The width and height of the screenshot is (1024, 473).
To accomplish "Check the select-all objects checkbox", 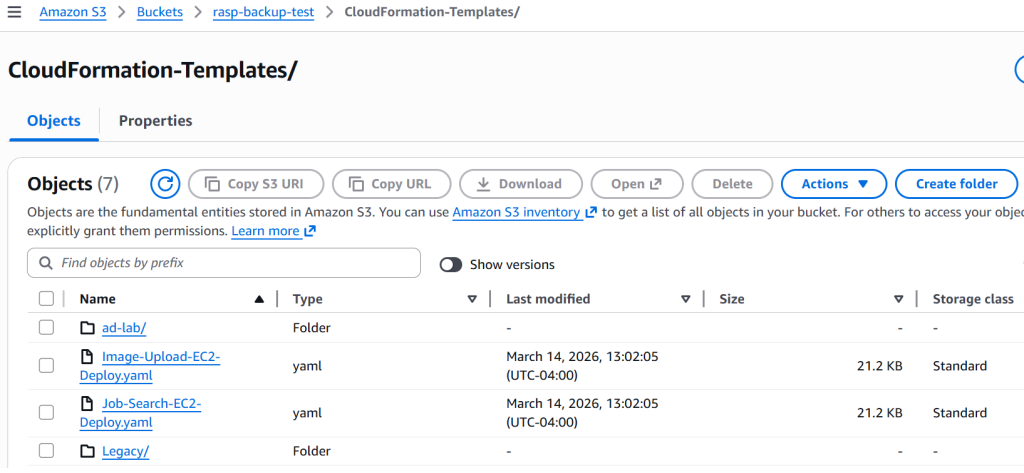I will [x=46, y=298].
